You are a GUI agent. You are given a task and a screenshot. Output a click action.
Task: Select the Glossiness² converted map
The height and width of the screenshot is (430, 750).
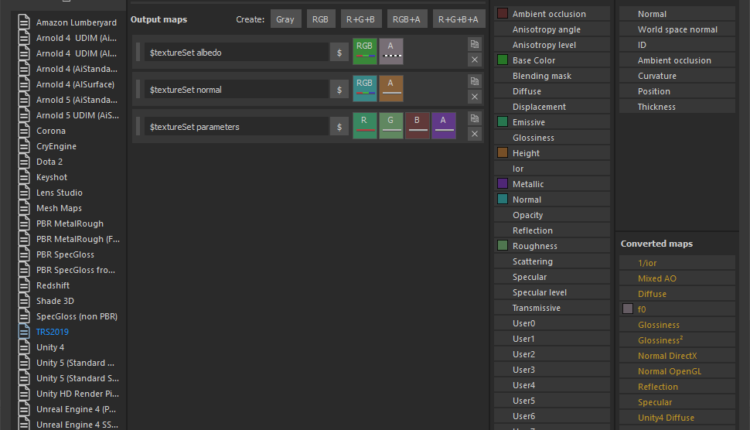tap(677, 340)
